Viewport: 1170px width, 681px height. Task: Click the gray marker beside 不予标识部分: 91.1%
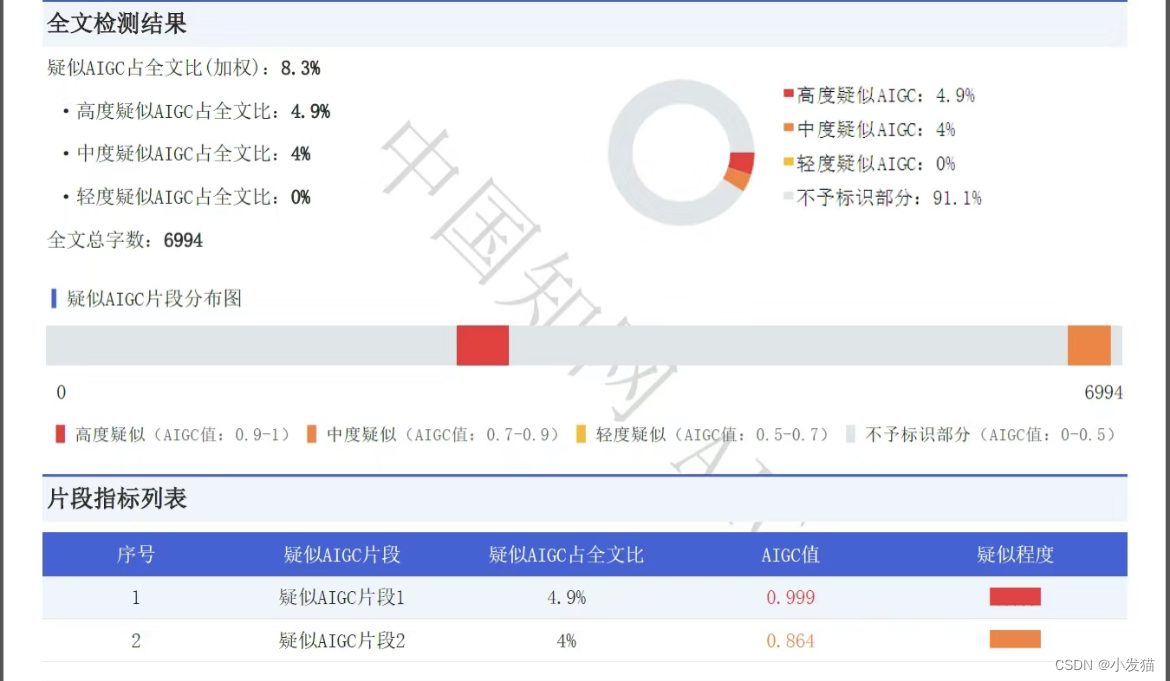pos(789,197)
